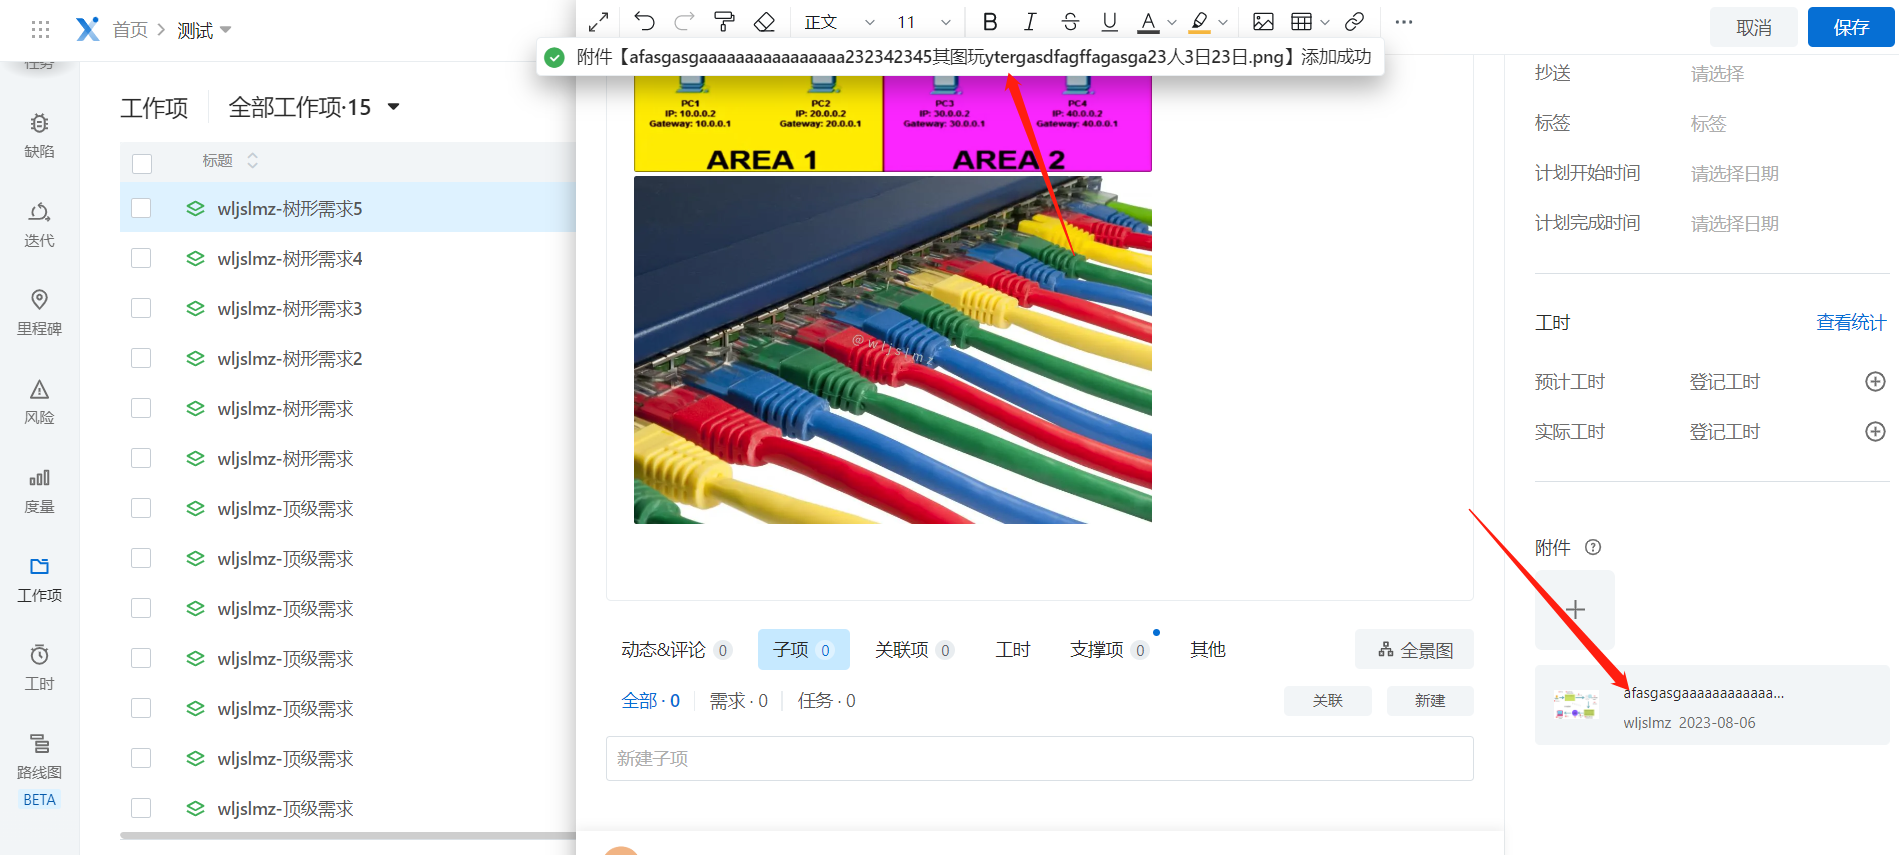The width and height of the screenshot is (1899, 855).
Task: Open the 正文 paragraph style dropdown
Action: tap(839, 22)
